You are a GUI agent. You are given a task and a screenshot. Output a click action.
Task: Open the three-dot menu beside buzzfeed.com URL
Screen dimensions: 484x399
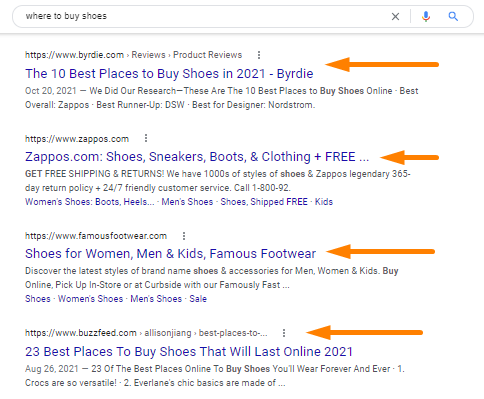tap(284, 333)
